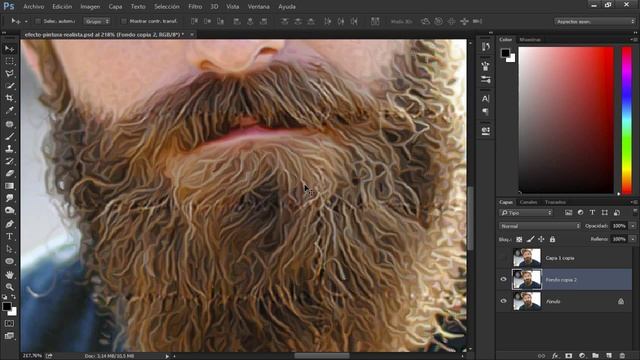Show the Capa 1 copia layer
The height and width of the screenshot is (360, 640).
coord(503,258)
